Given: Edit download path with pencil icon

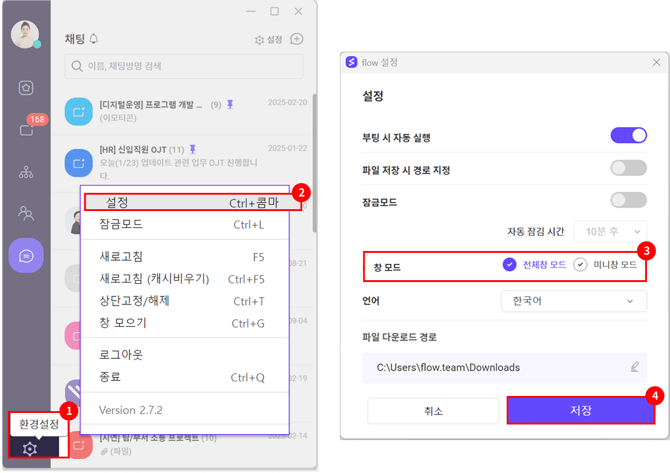Looking at the screenshot, I should click(x=635, y=367).
